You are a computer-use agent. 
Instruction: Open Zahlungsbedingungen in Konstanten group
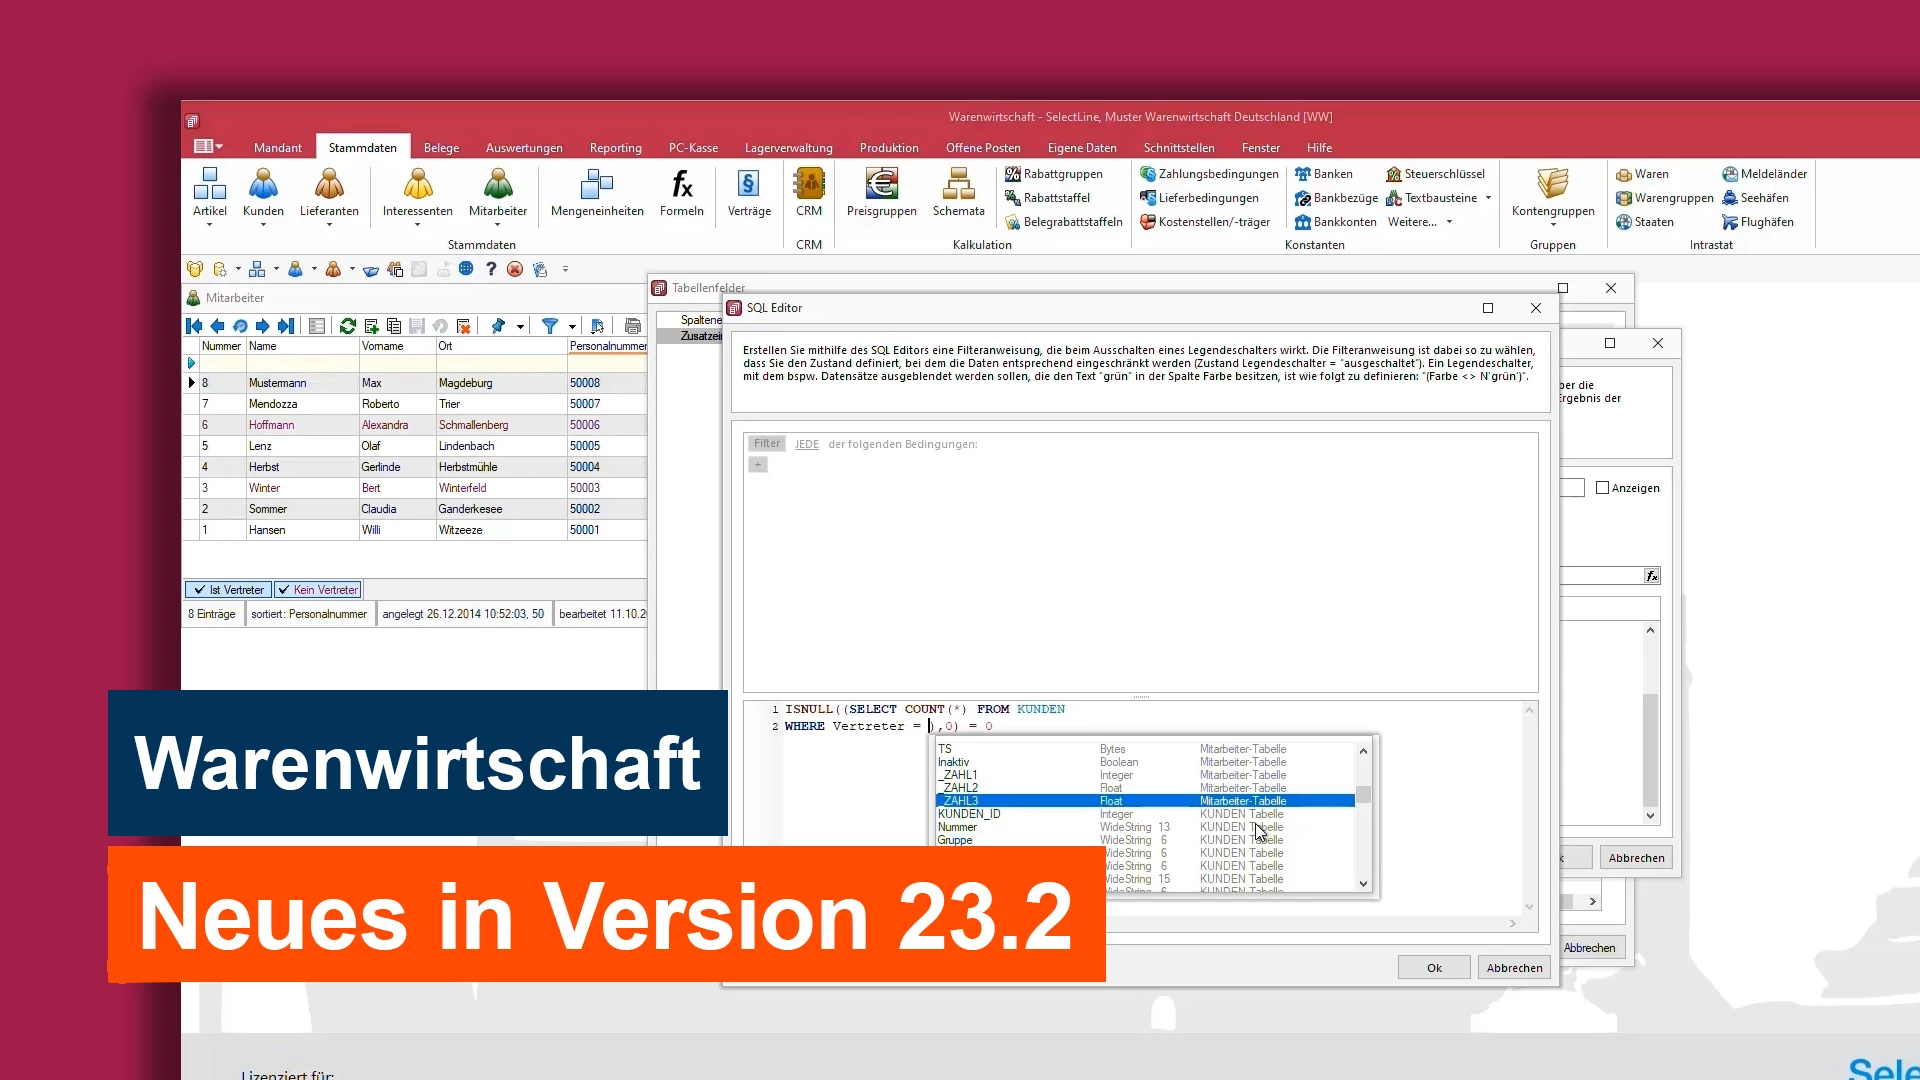pos(1209,174)
